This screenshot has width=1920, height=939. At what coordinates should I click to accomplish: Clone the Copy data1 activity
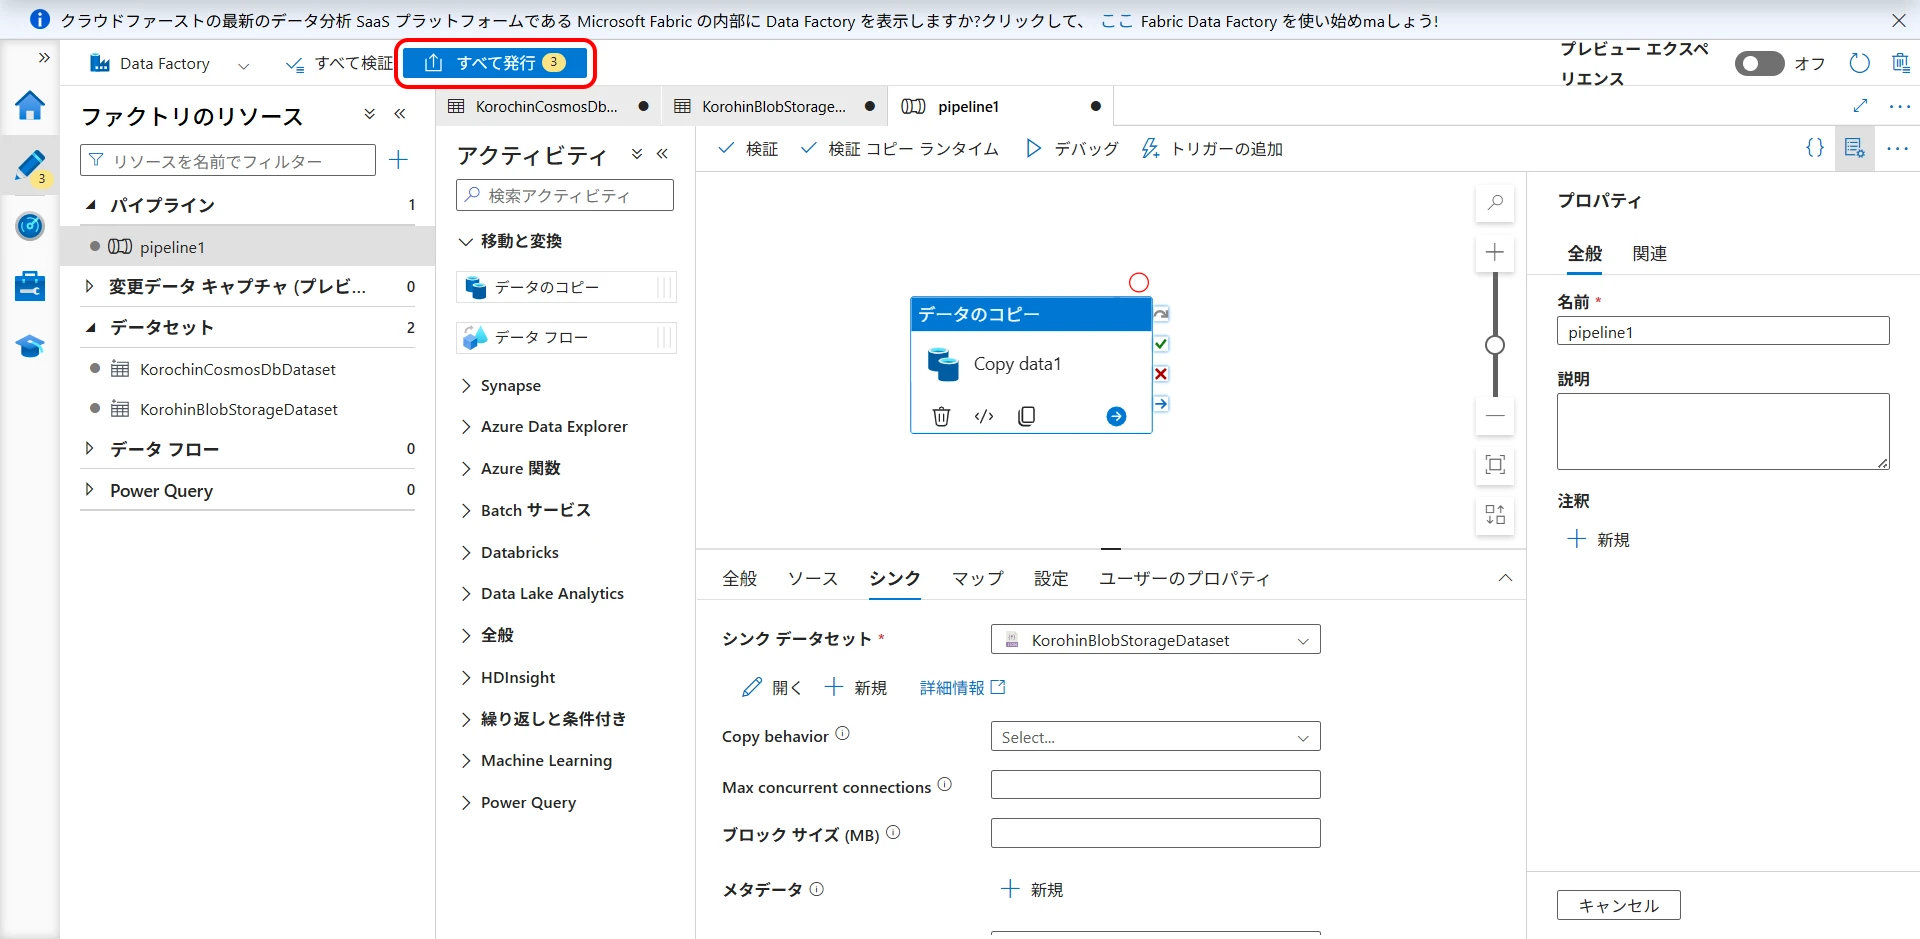coord(1026,416)
